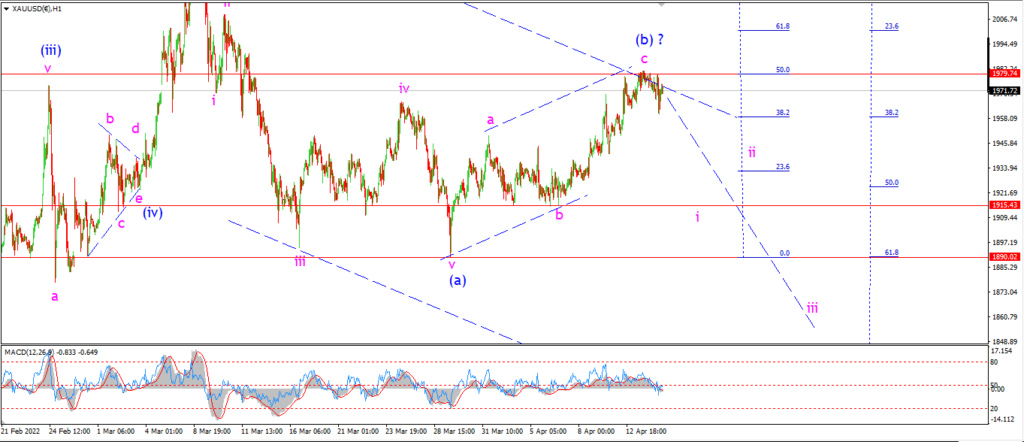Select the blue (a) wave label
This screenshot has width=1024, height=442.
pos(457,281)
